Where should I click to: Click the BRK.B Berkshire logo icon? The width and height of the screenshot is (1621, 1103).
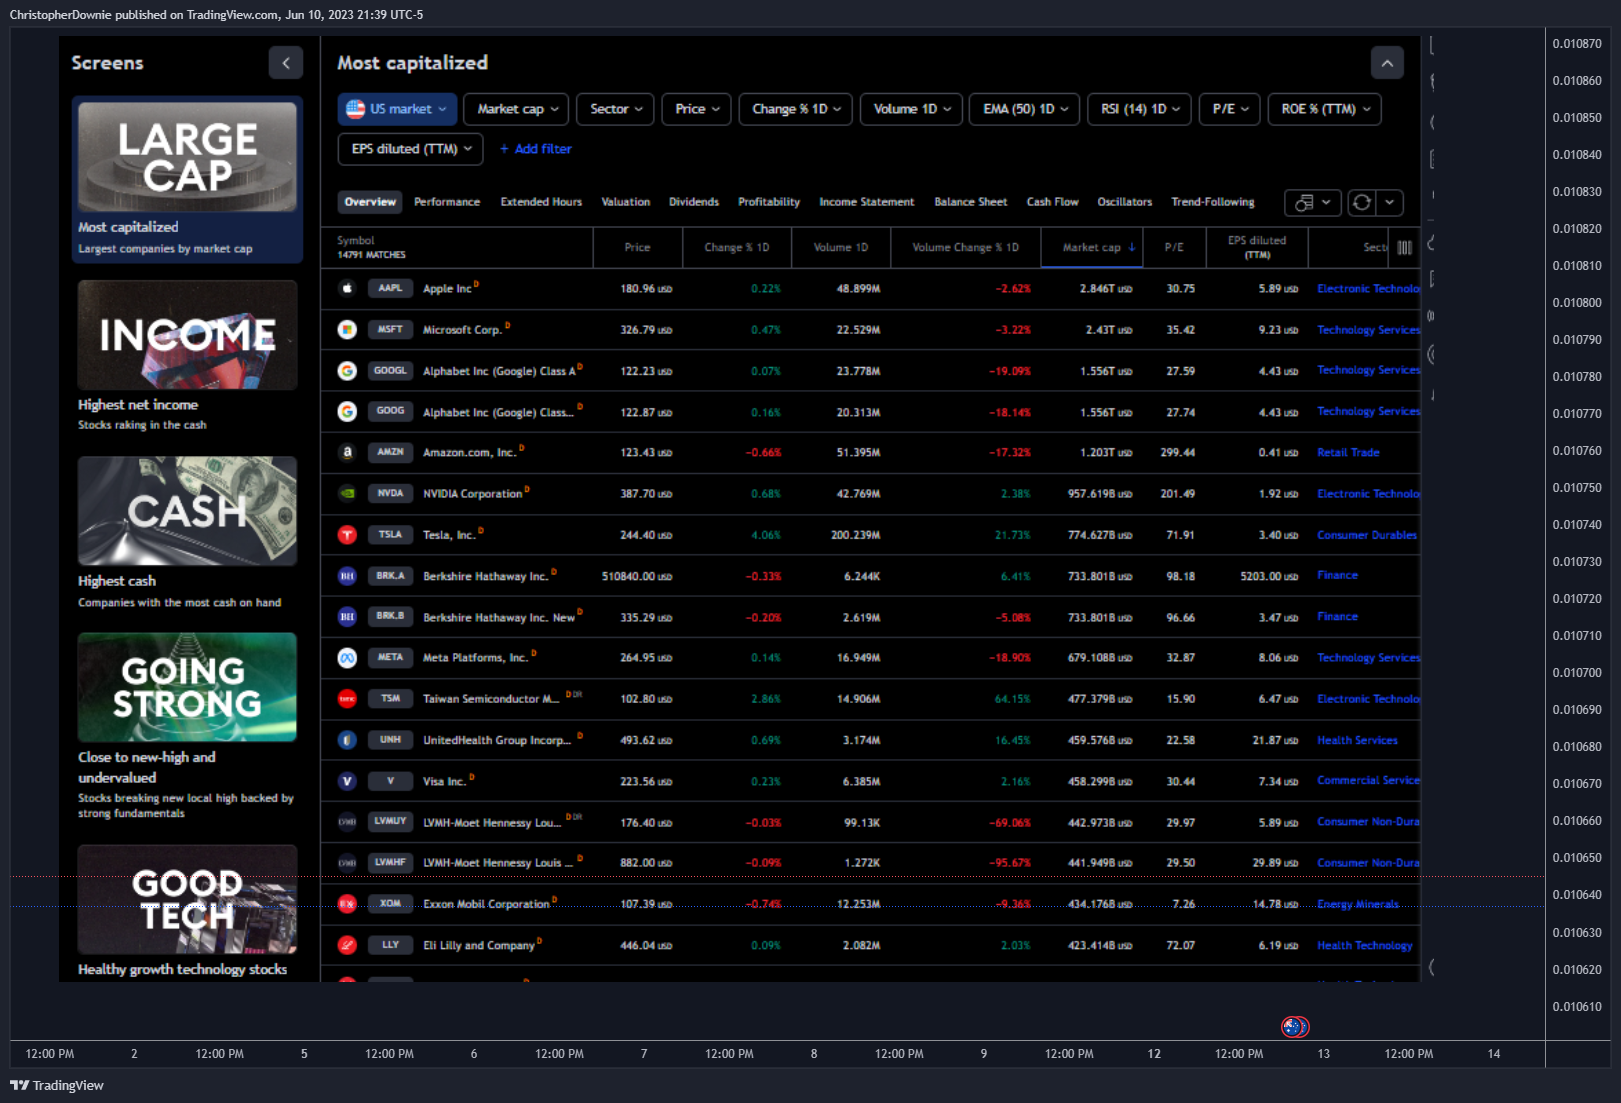pyautogui.click(x=347, y=617)
